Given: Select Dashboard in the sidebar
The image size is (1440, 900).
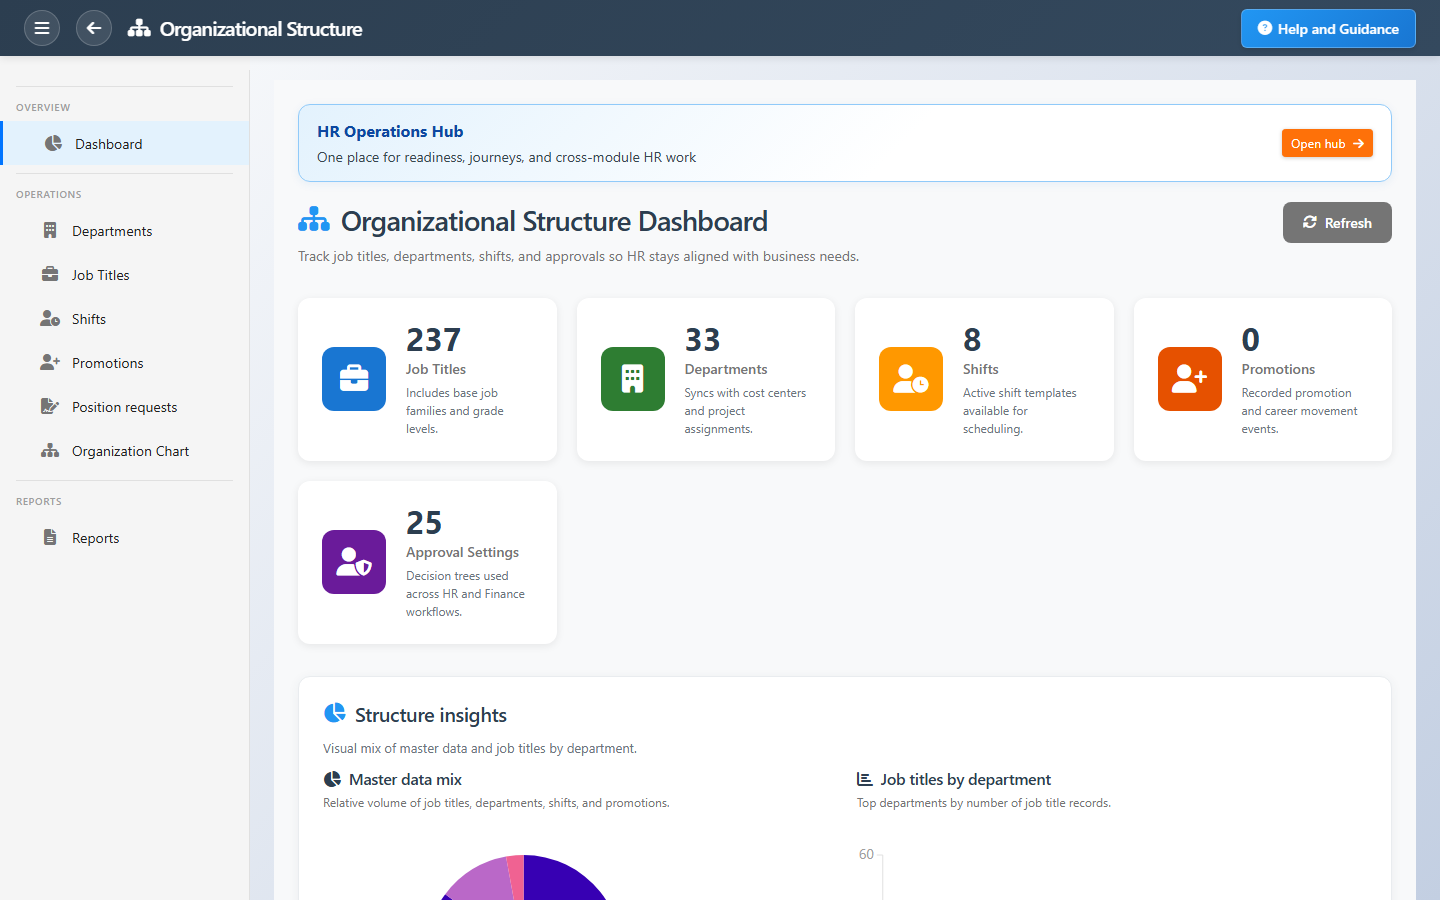Looking at the screenshot, I should pyautogui.click(x=125, y=143).
